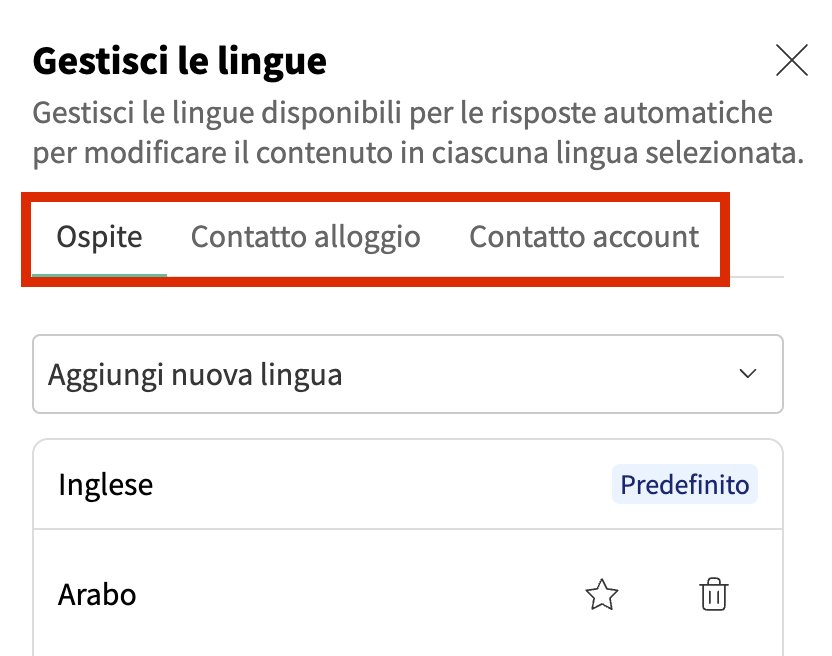The image size is (832, 656).
Task: Click the Gestisci le lingue heading
Action: [x=180, y=62]
